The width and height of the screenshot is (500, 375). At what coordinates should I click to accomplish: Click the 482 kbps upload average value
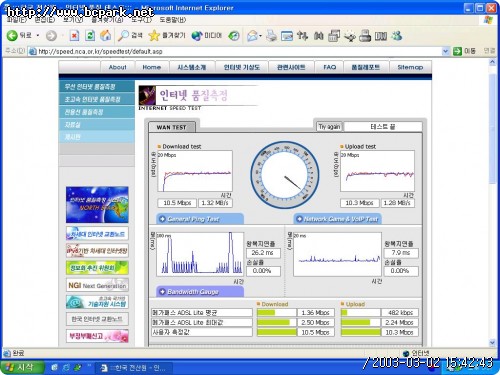pos(400,313)
